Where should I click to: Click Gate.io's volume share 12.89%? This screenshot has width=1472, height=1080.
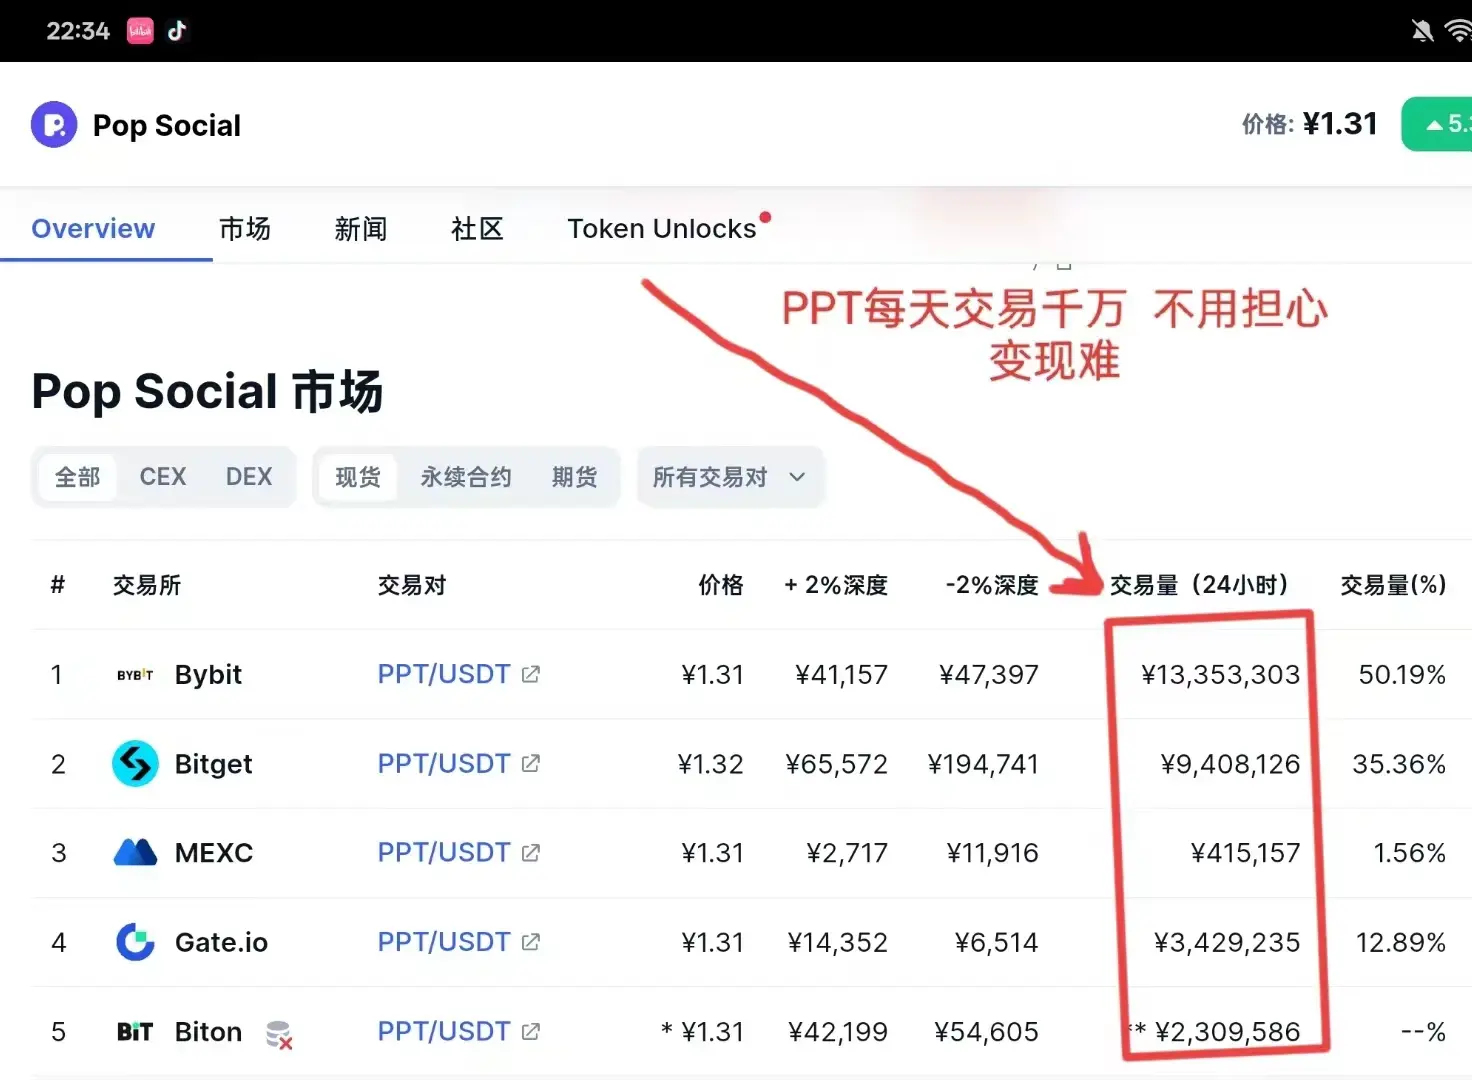coord(1401,942)
